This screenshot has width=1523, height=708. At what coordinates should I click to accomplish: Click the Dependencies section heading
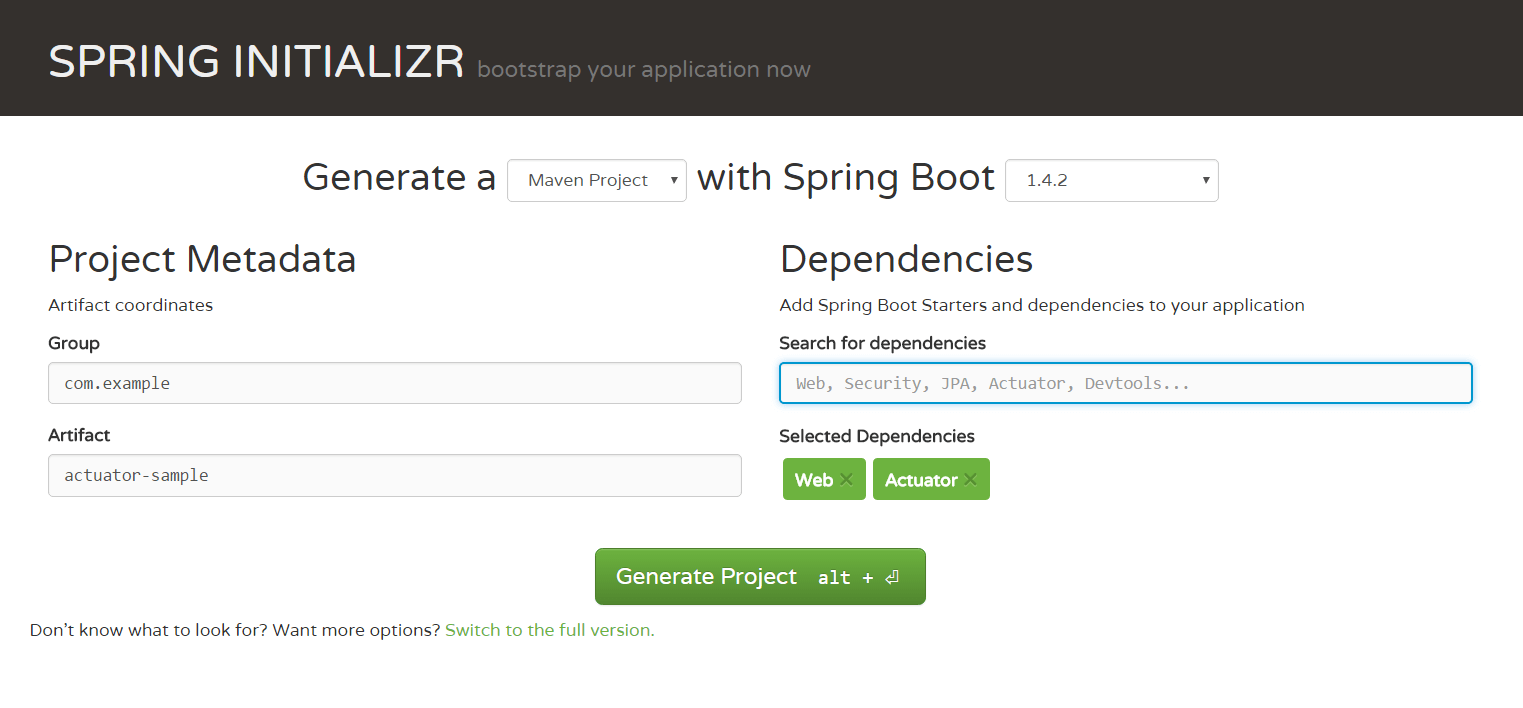[906, 259]
